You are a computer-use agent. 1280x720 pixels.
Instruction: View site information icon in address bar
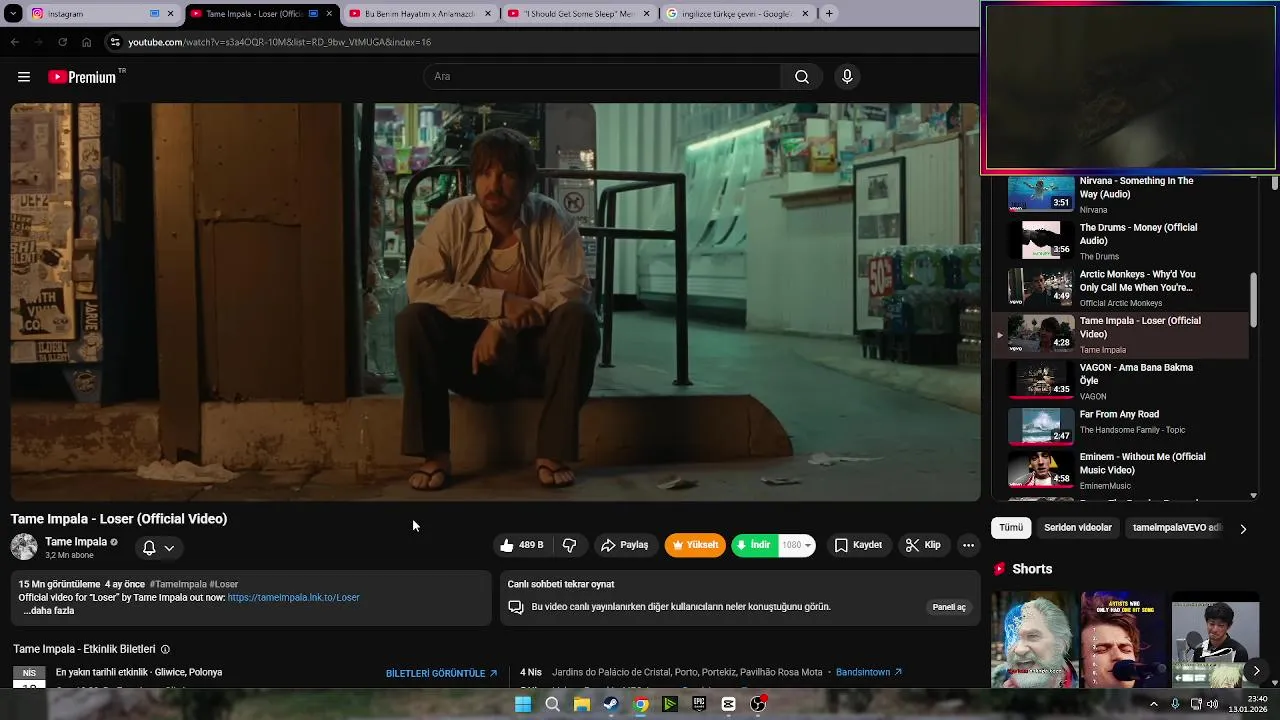click(115, 42)
